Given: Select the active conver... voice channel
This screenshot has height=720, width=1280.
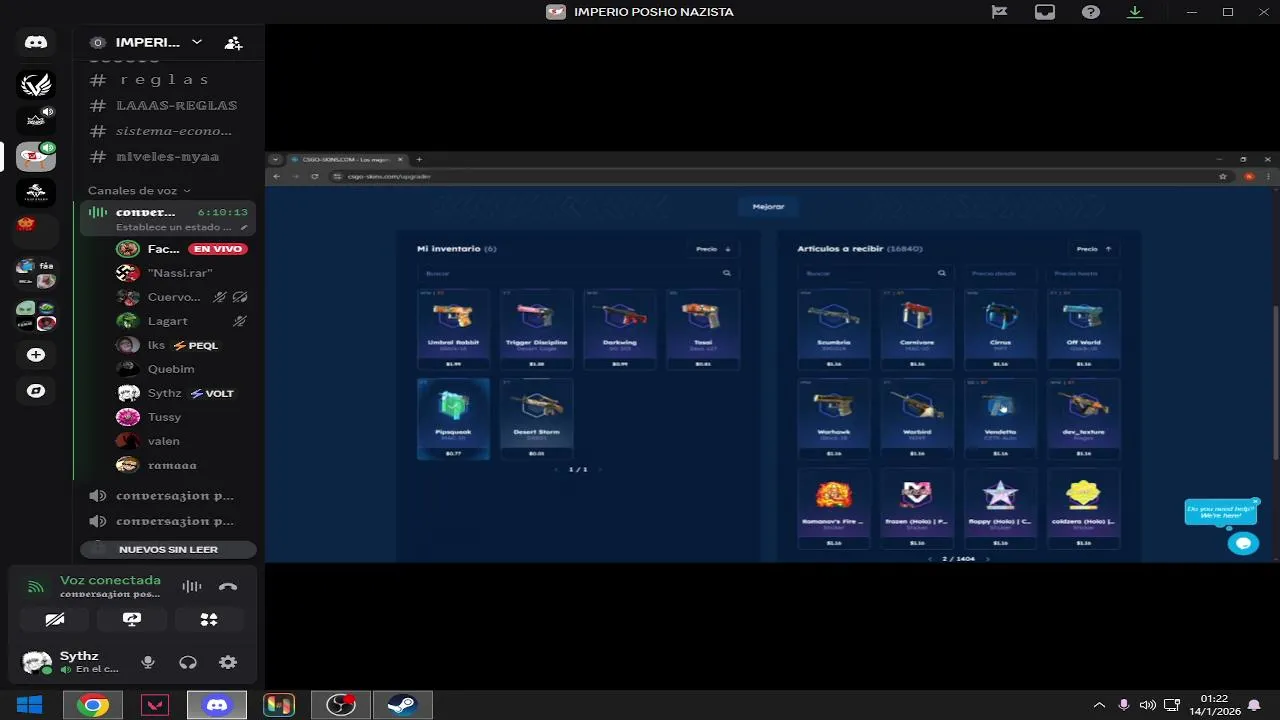Looking at the screenshot, I should 168,218.
